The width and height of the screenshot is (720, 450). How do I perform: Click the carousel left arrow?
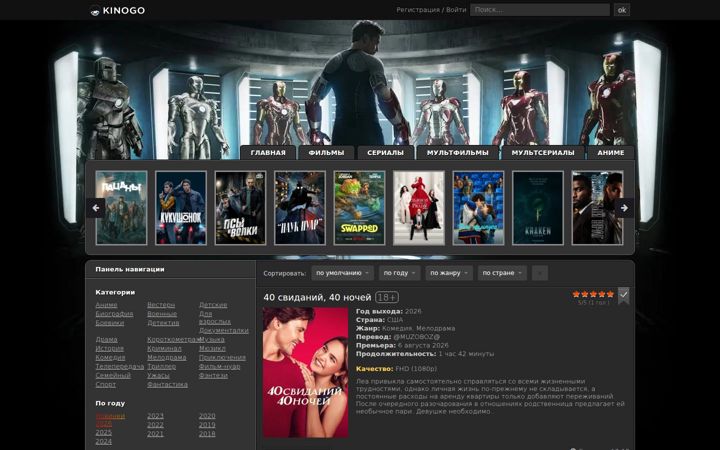(96, 208)
